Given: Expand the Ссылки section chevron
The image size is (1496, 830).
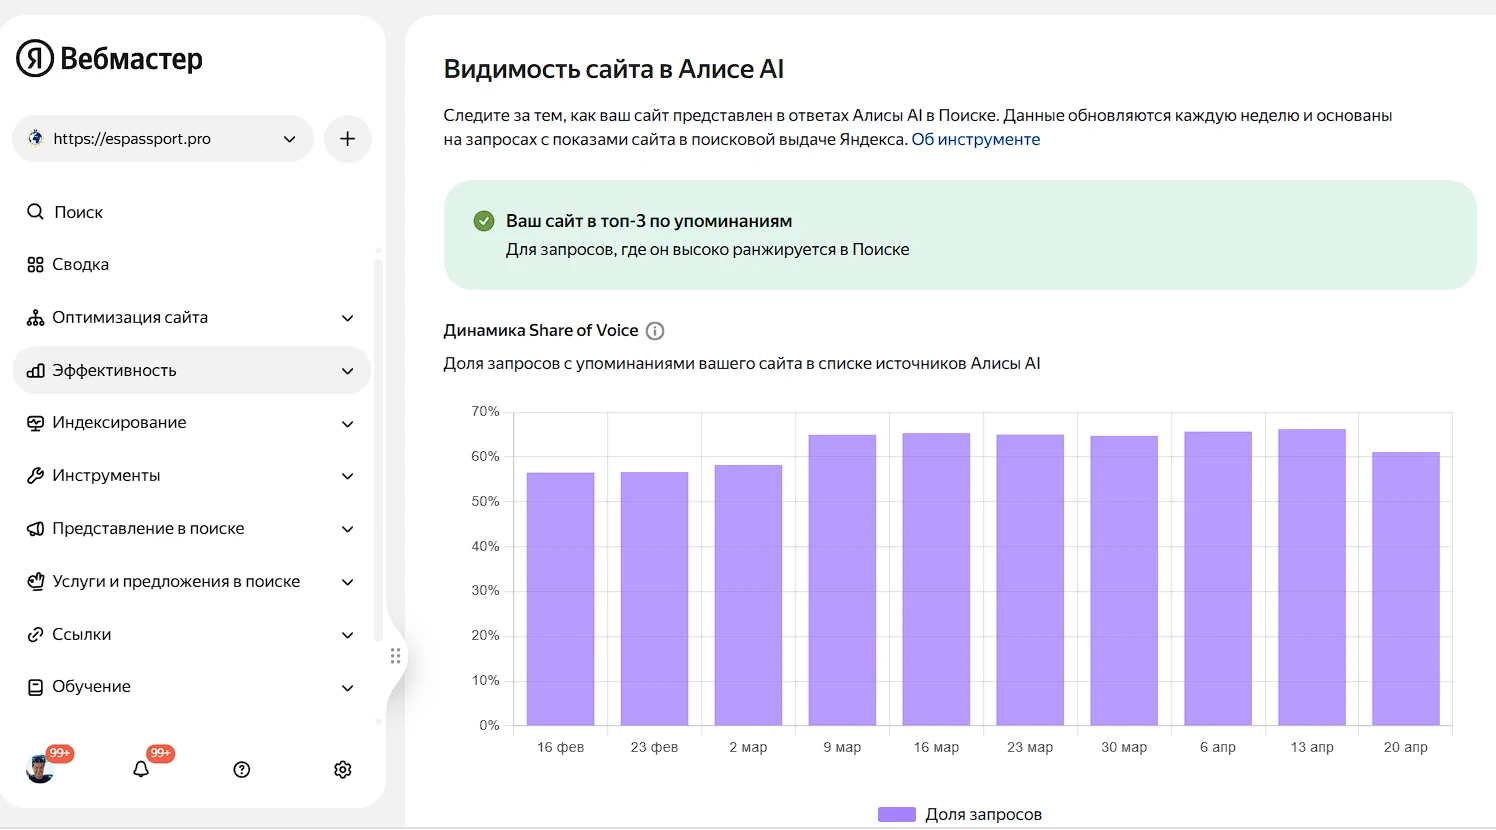Looking at the screenshot, I should (x=348, y=635).
